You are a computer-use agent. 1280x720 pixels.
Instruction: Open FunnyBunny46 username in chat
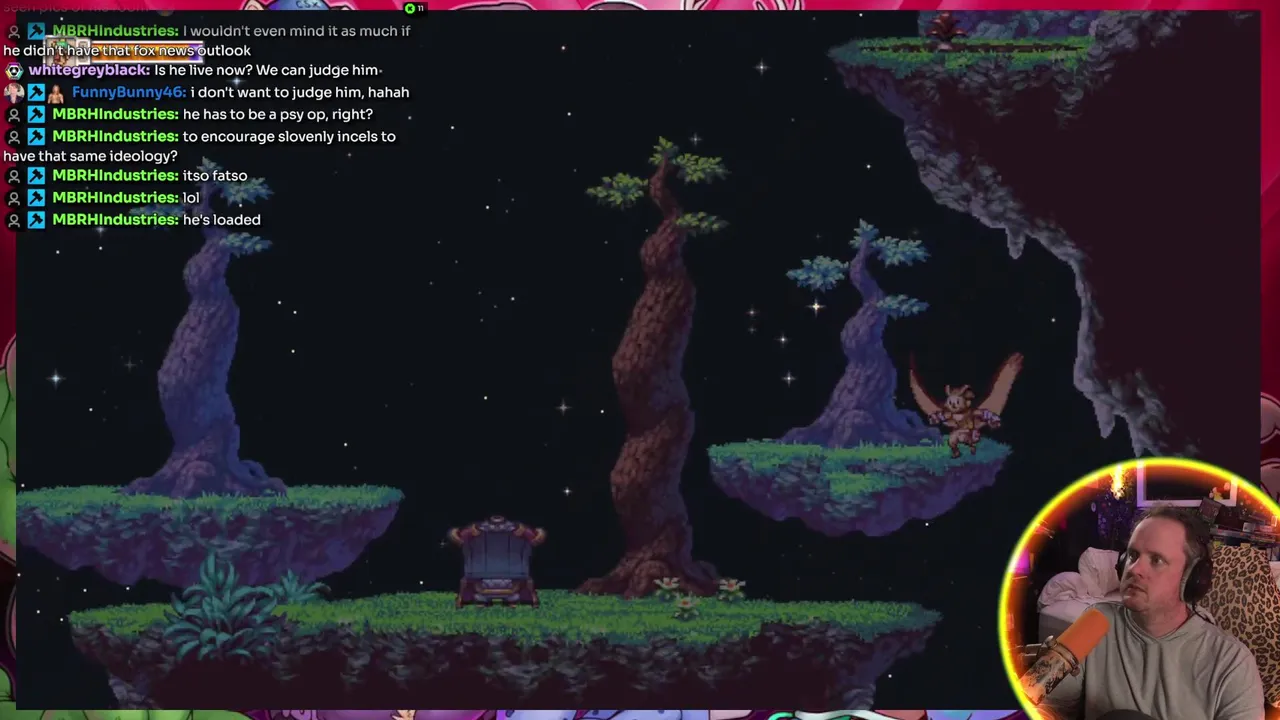[x=129, y=92]
